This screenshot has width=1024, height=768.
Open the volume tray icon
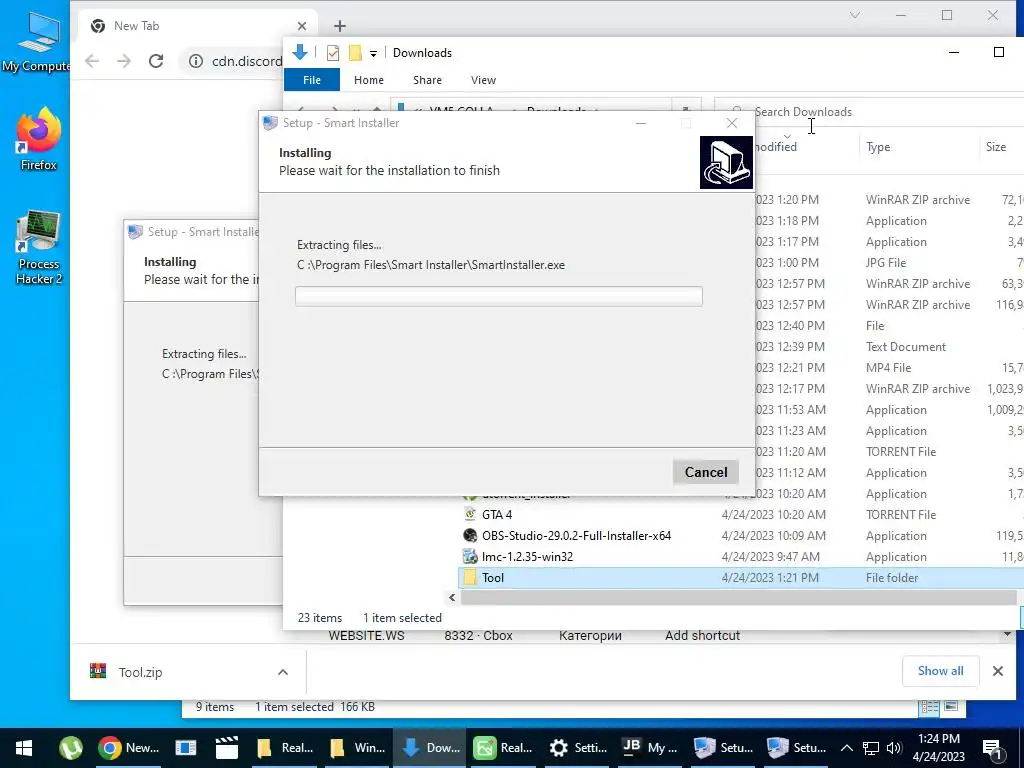pos(894,748)
